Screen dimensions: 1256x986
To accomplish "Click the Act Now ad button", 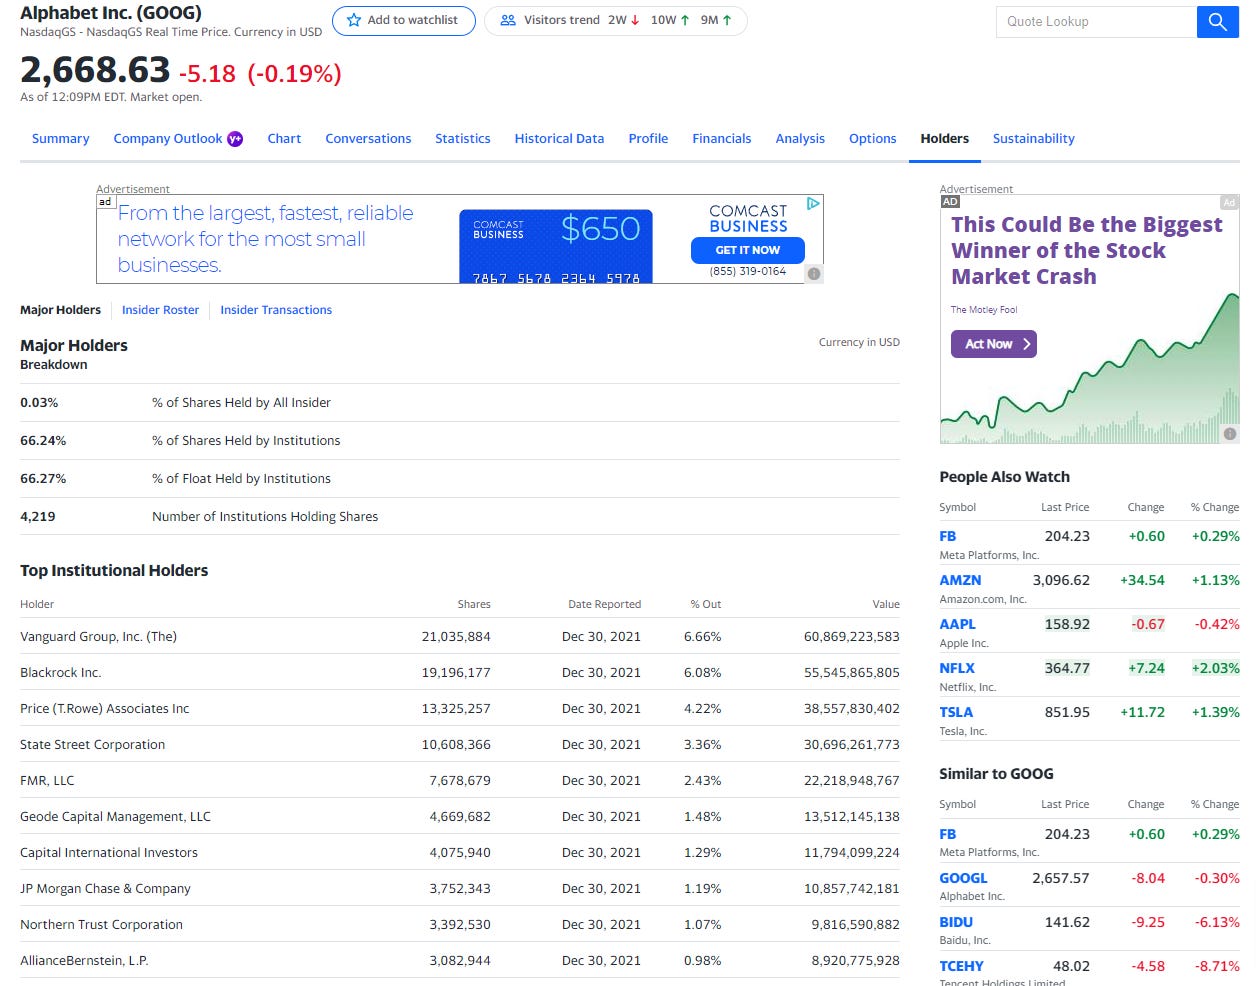I will coord(993,344).
